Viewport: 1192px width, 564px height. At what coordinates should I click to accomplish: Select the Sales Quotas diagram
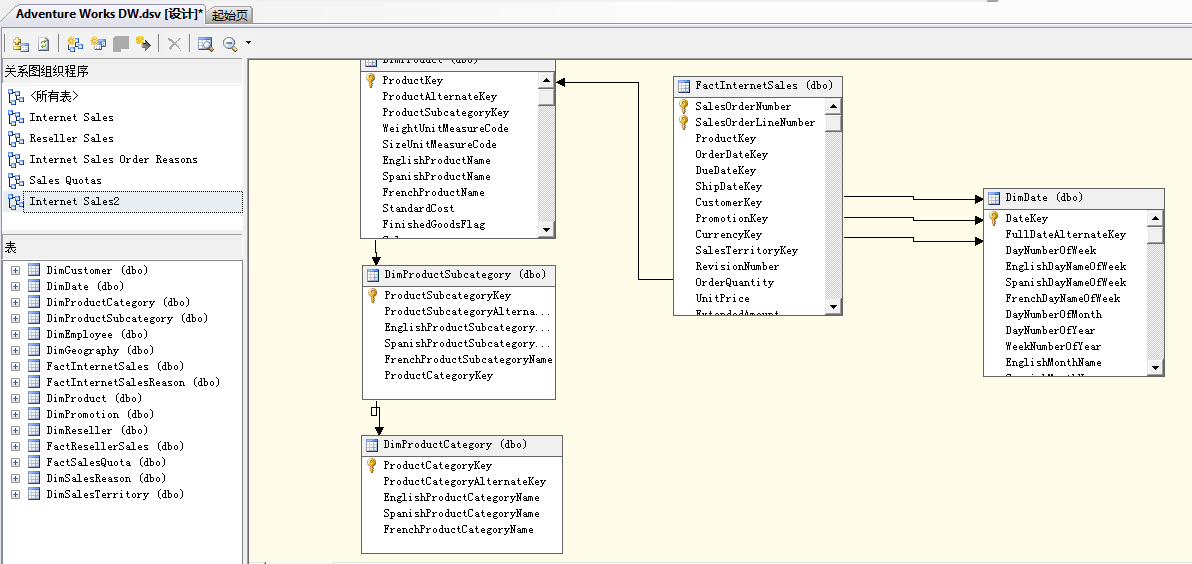point(65,180)
